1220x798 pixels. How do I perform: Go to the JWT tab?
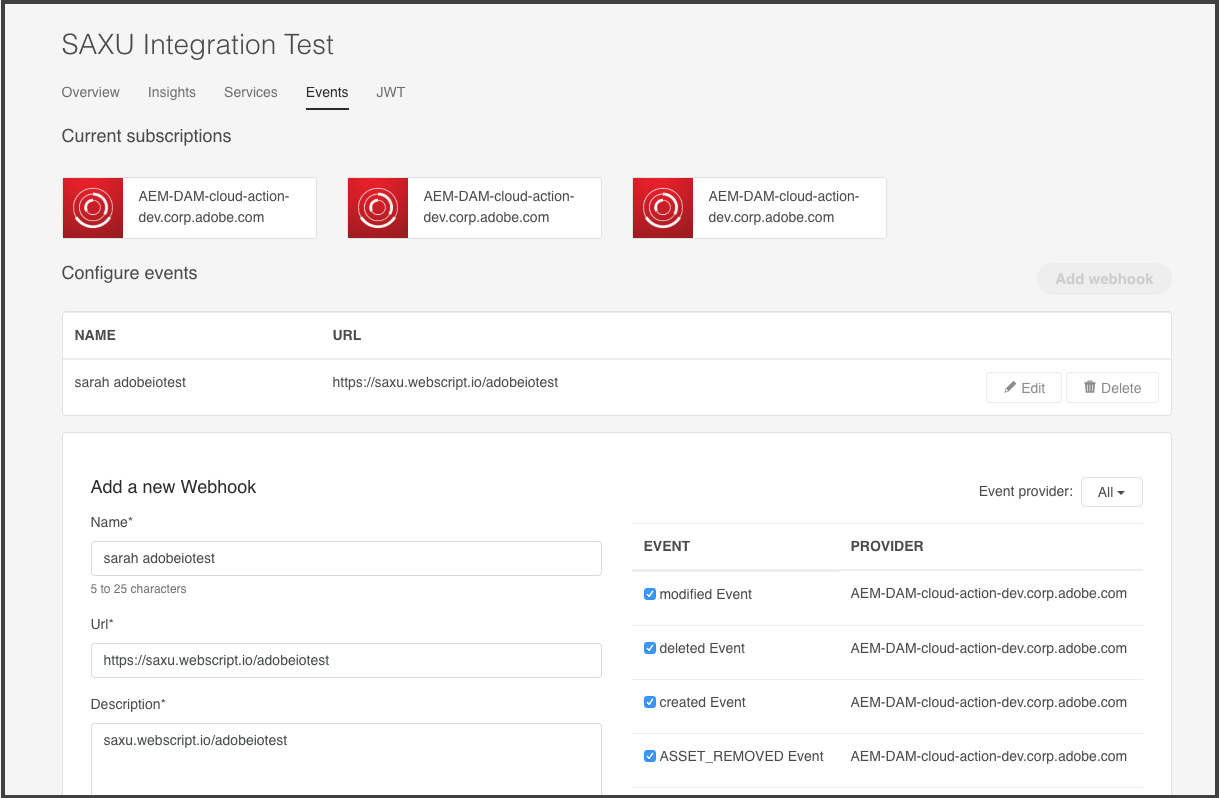pos(391,92)
